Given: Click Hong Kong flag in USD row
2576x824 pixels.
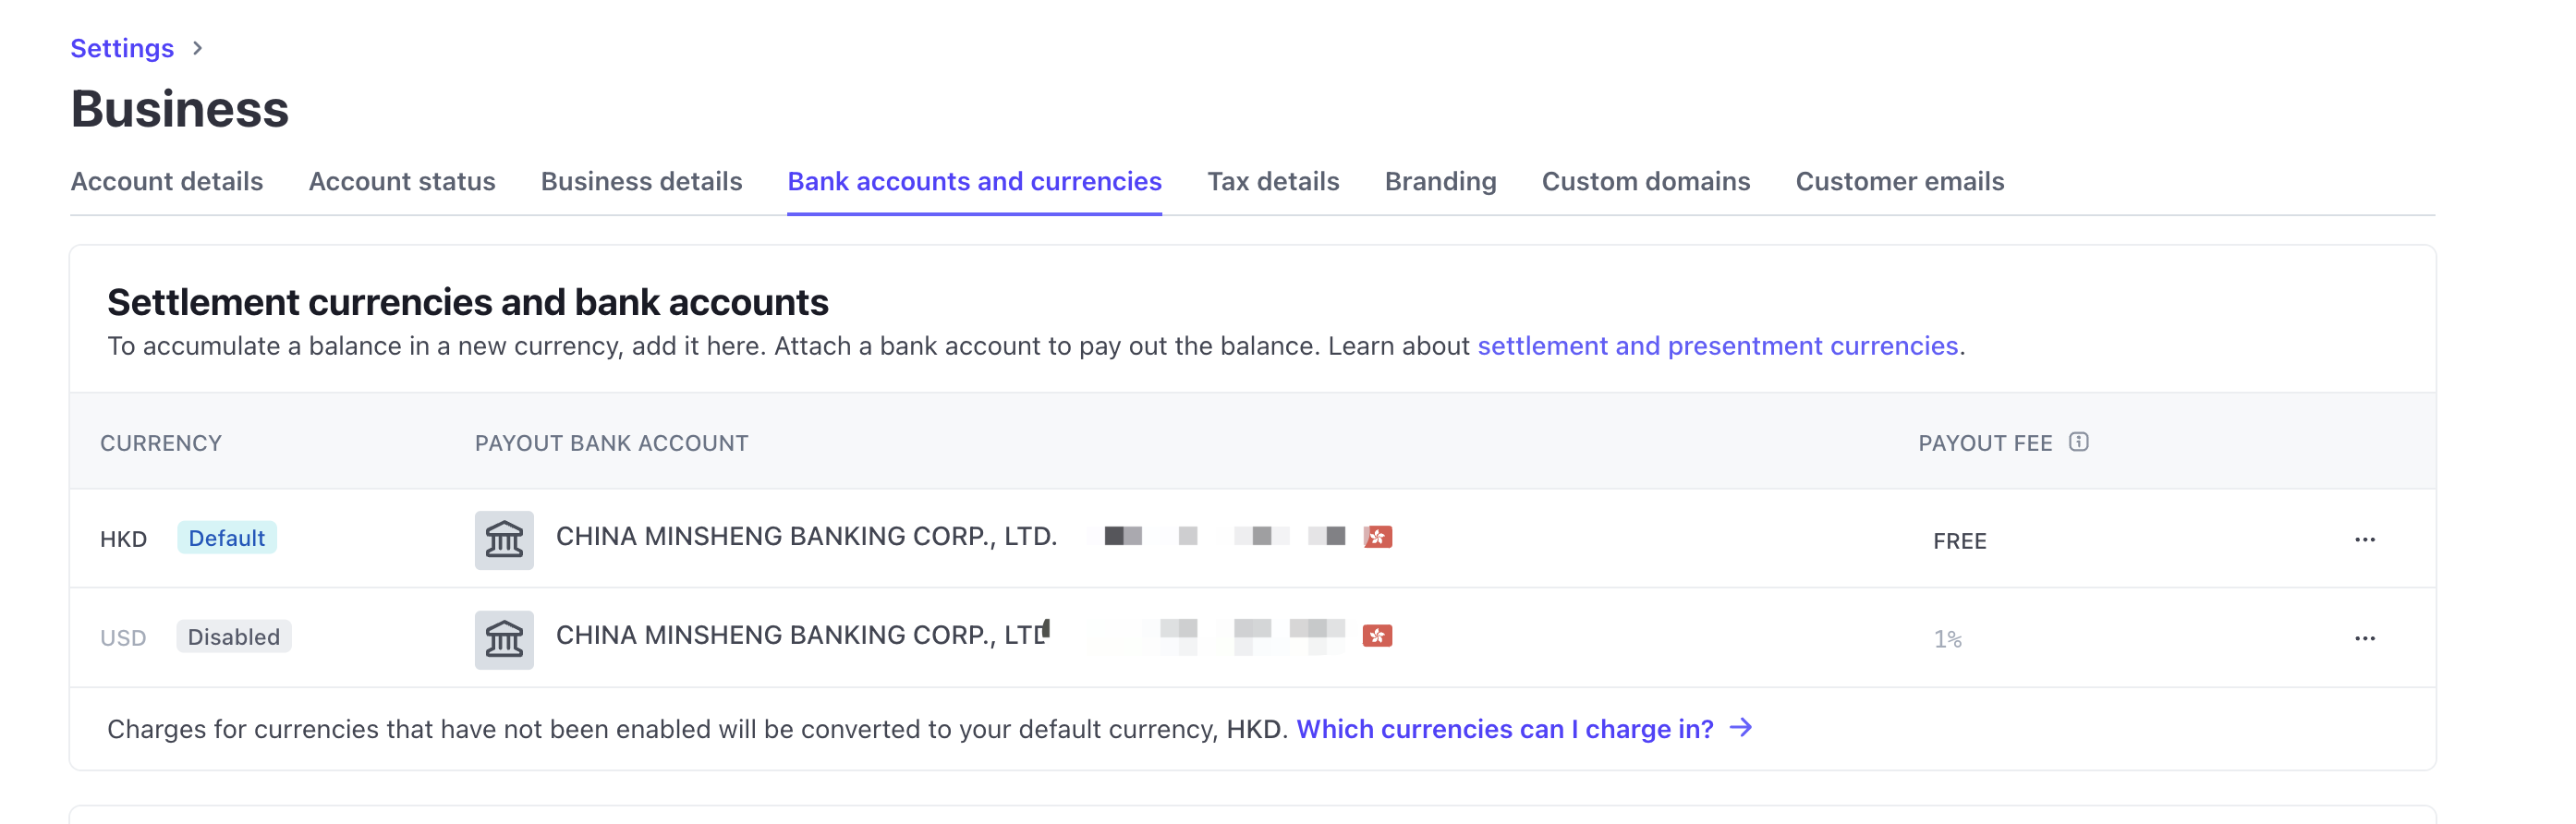Looking at the screenshot, I should click(x=1377, y=636).
